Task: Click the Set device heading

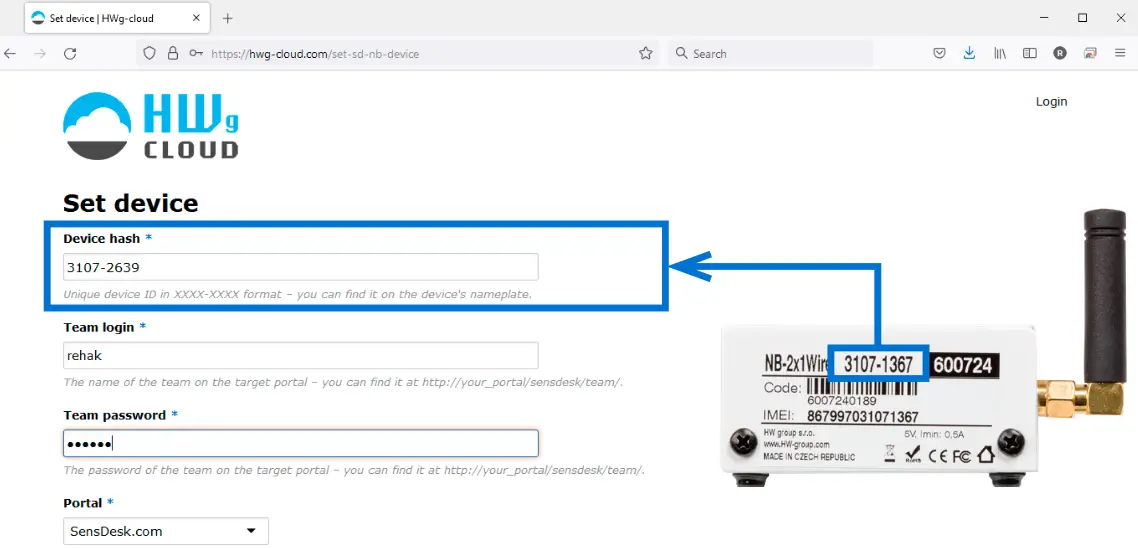Action: [131, 203]
